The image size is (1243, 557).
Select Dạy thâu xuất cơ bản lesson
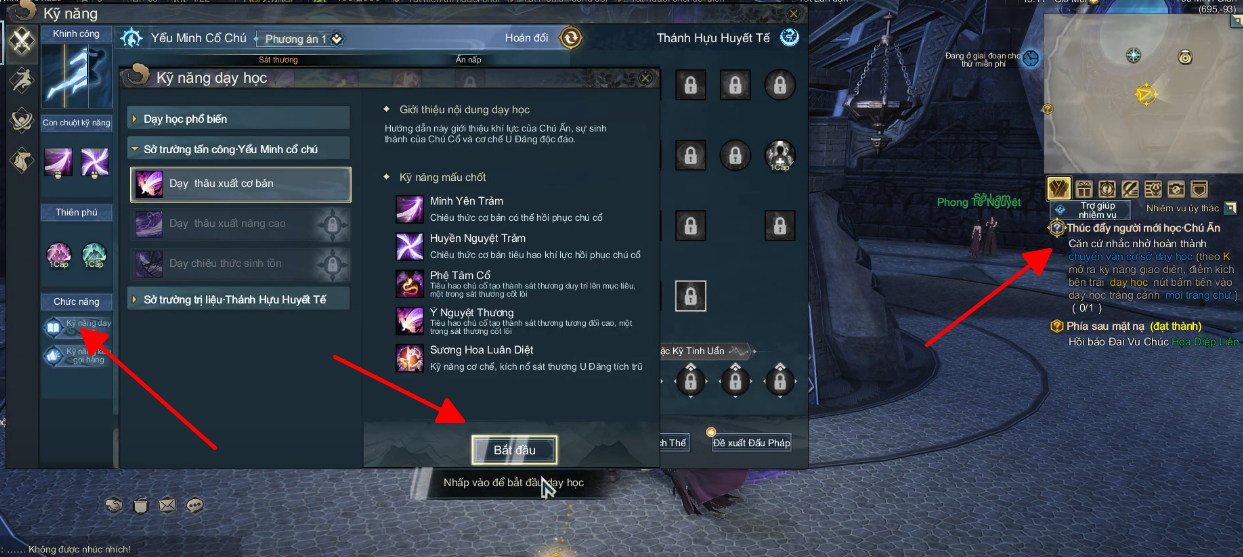(x=240, y=184)
